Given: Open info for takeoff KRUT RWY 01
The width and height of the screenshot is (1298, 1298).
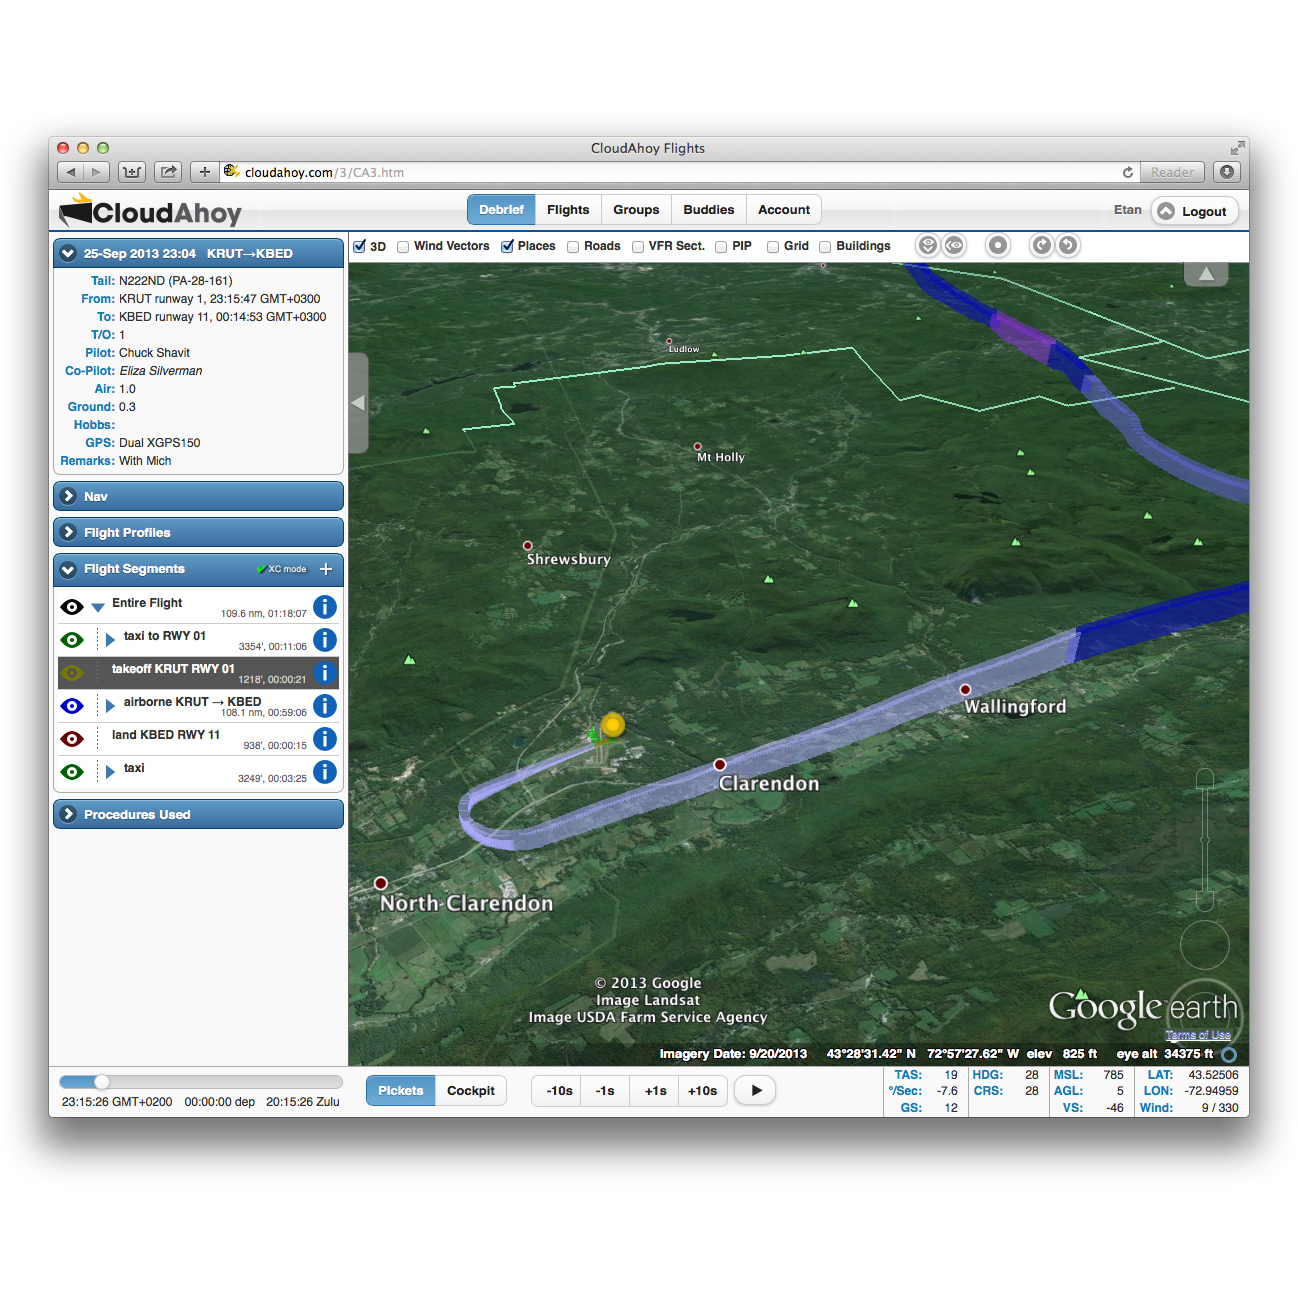Looking at the screenshot, I should [x=325, y=673].
